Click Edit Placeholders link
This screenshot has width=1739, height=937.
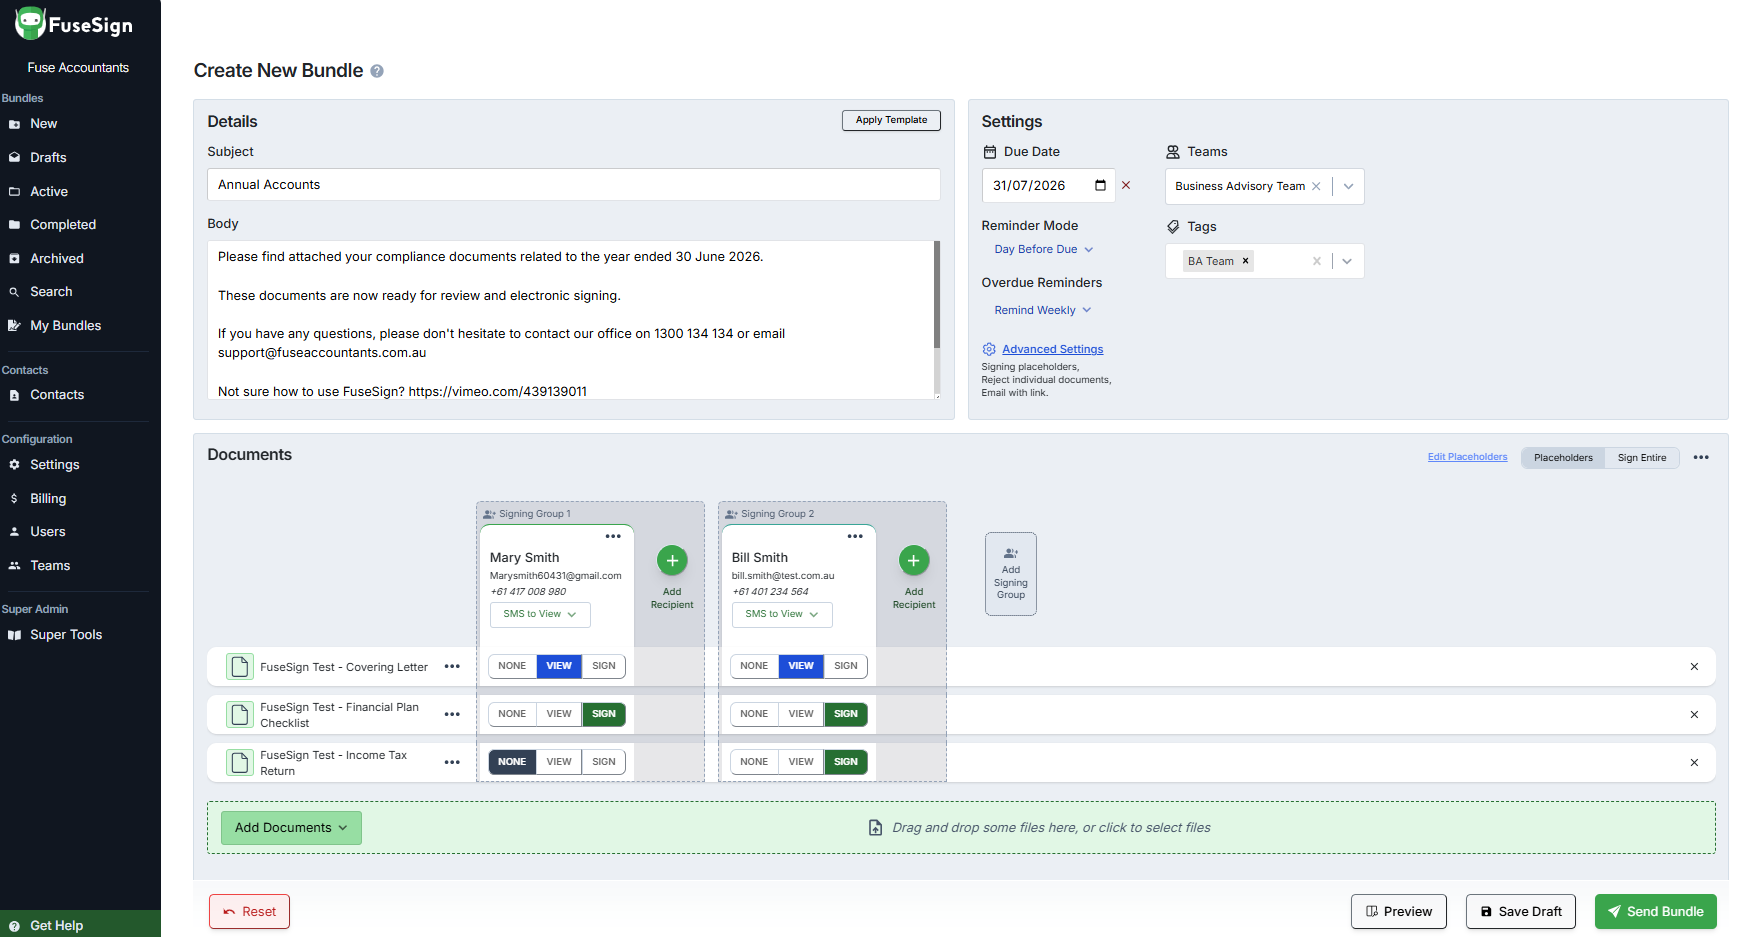pos(1467,457)
